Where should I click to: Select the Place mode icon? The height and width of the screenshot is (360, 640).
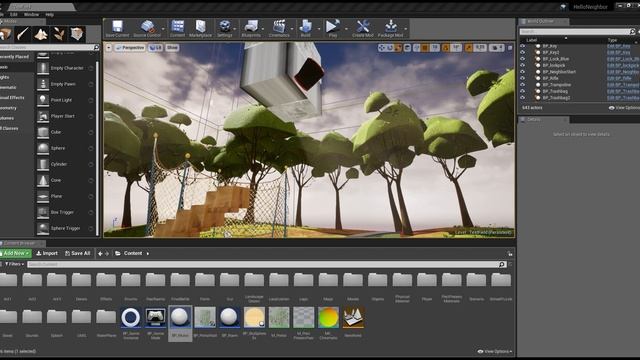coord(6,34)
